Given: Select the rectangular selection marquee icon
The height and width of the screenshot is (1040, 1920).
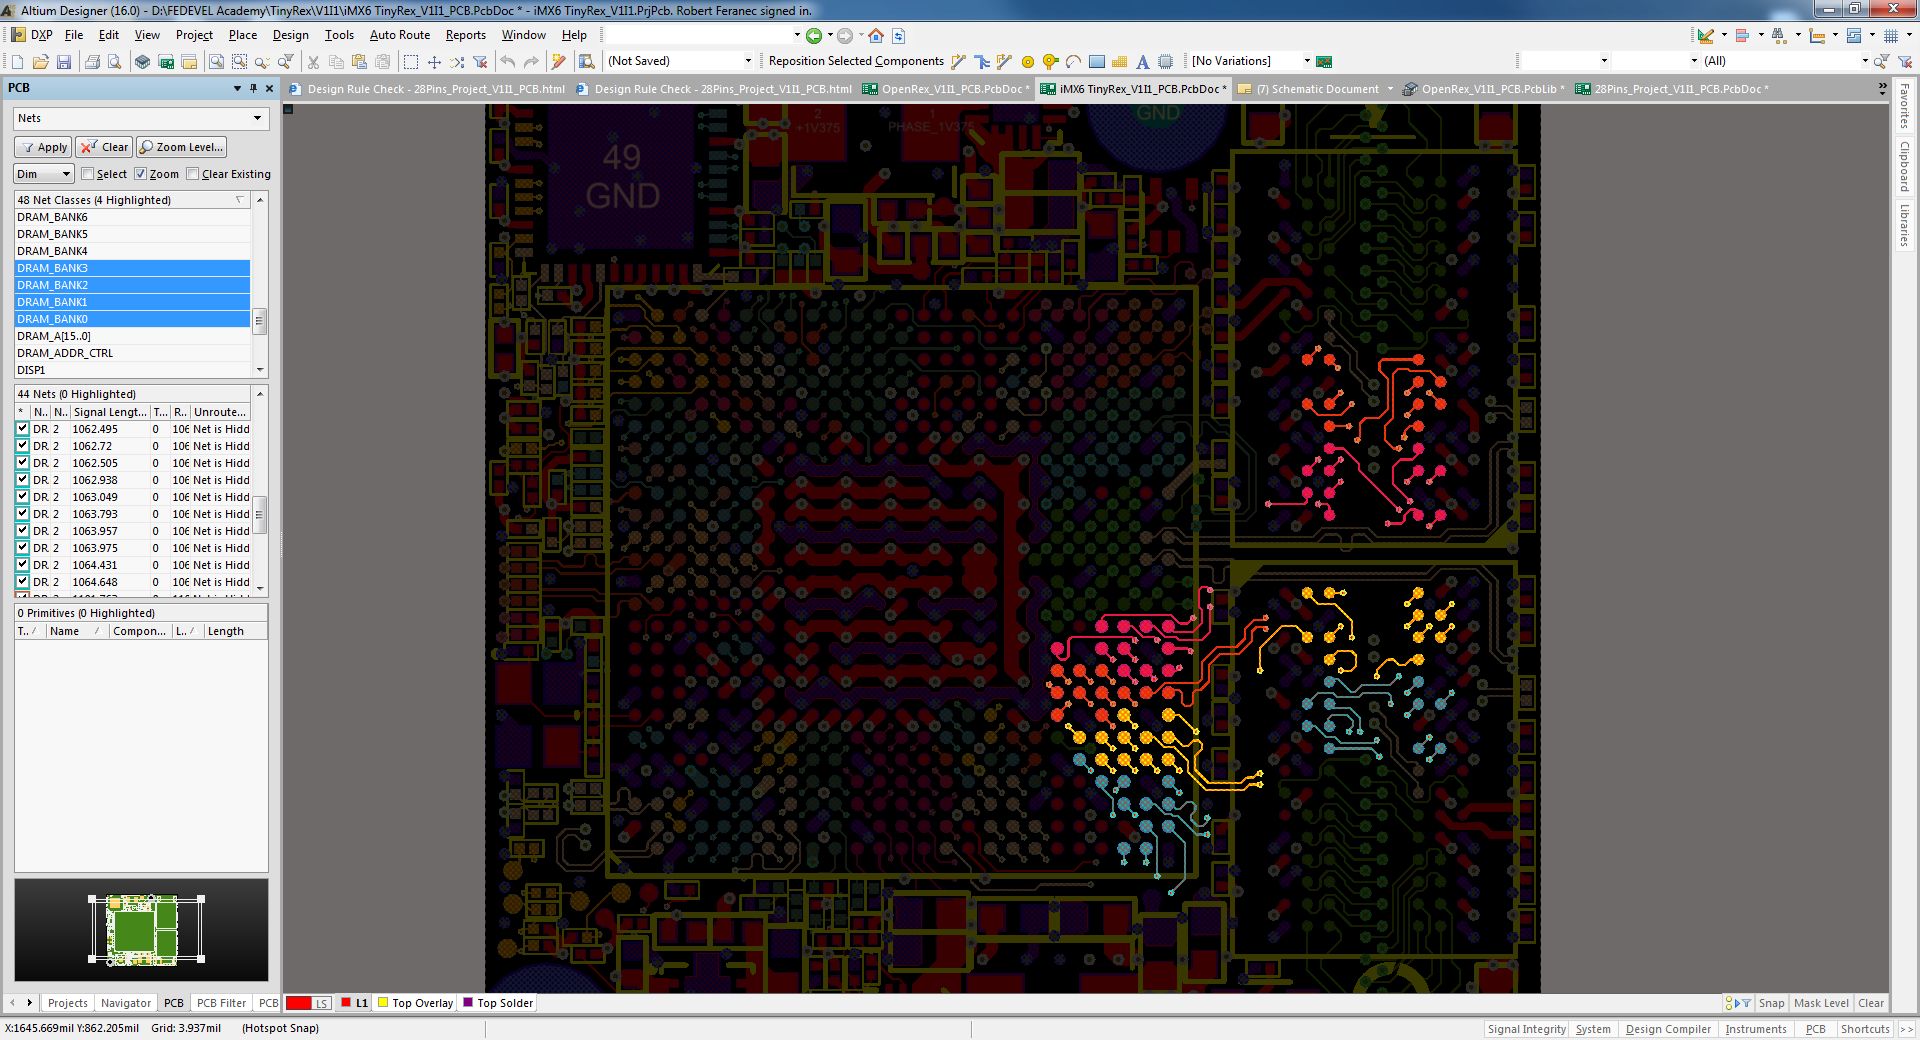Looking at the screenshot, I should pos(410,62).
